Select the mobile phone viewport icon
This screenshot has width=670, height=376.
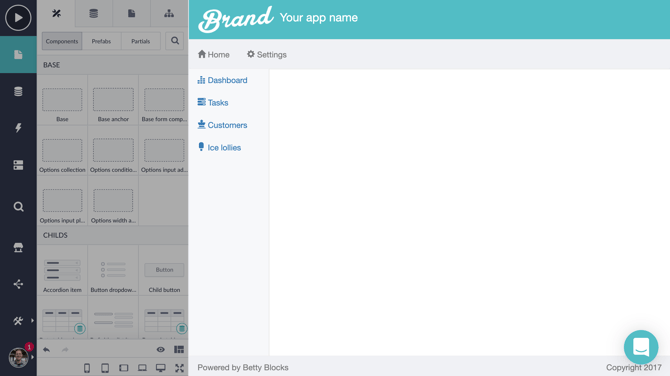point(87,368)
